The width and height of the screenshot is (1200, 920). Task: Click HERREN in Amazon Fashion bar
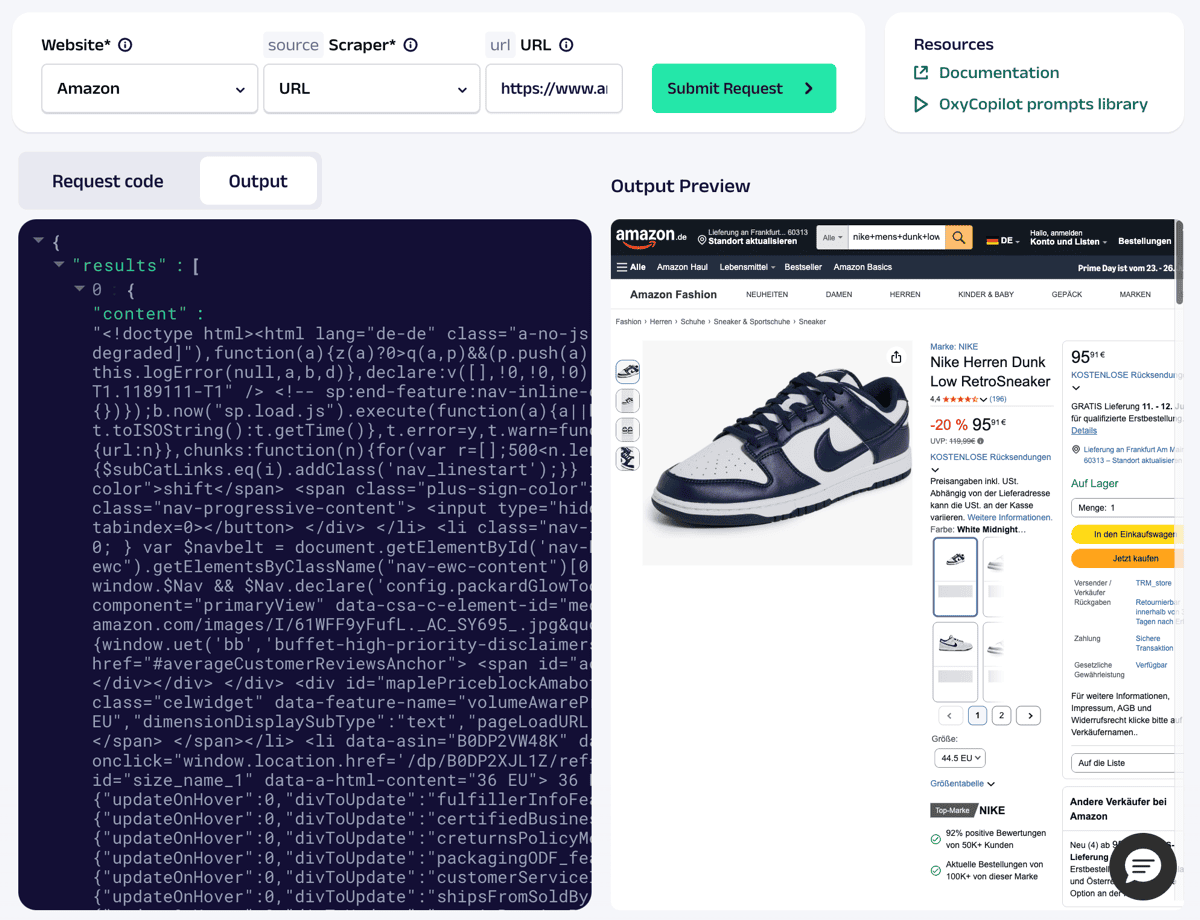[x=905, y=295]
